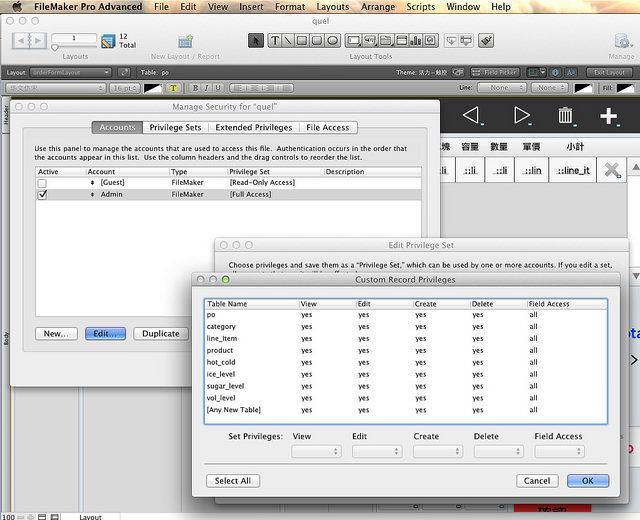This screenshot has height=520, width=640.
Task: Click the Part tool icon
Action: coord(466,40)
